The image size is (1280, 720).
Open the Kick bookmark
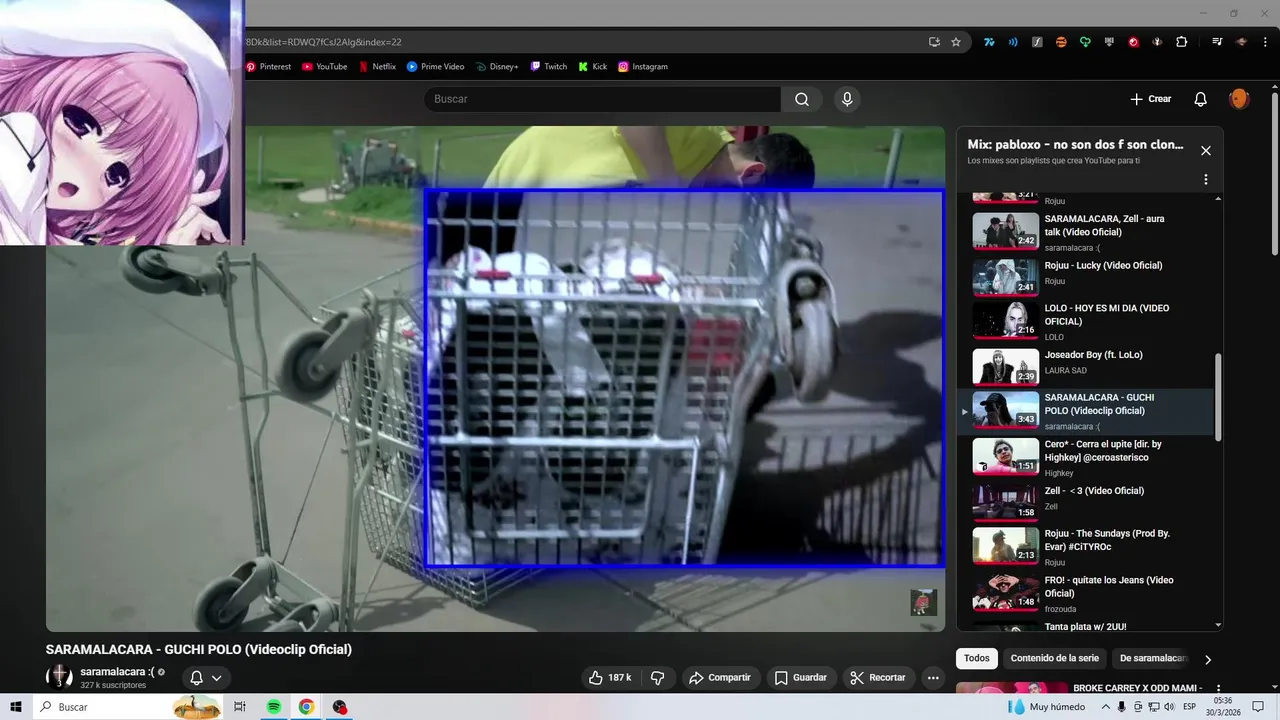[x=592, y=67]
